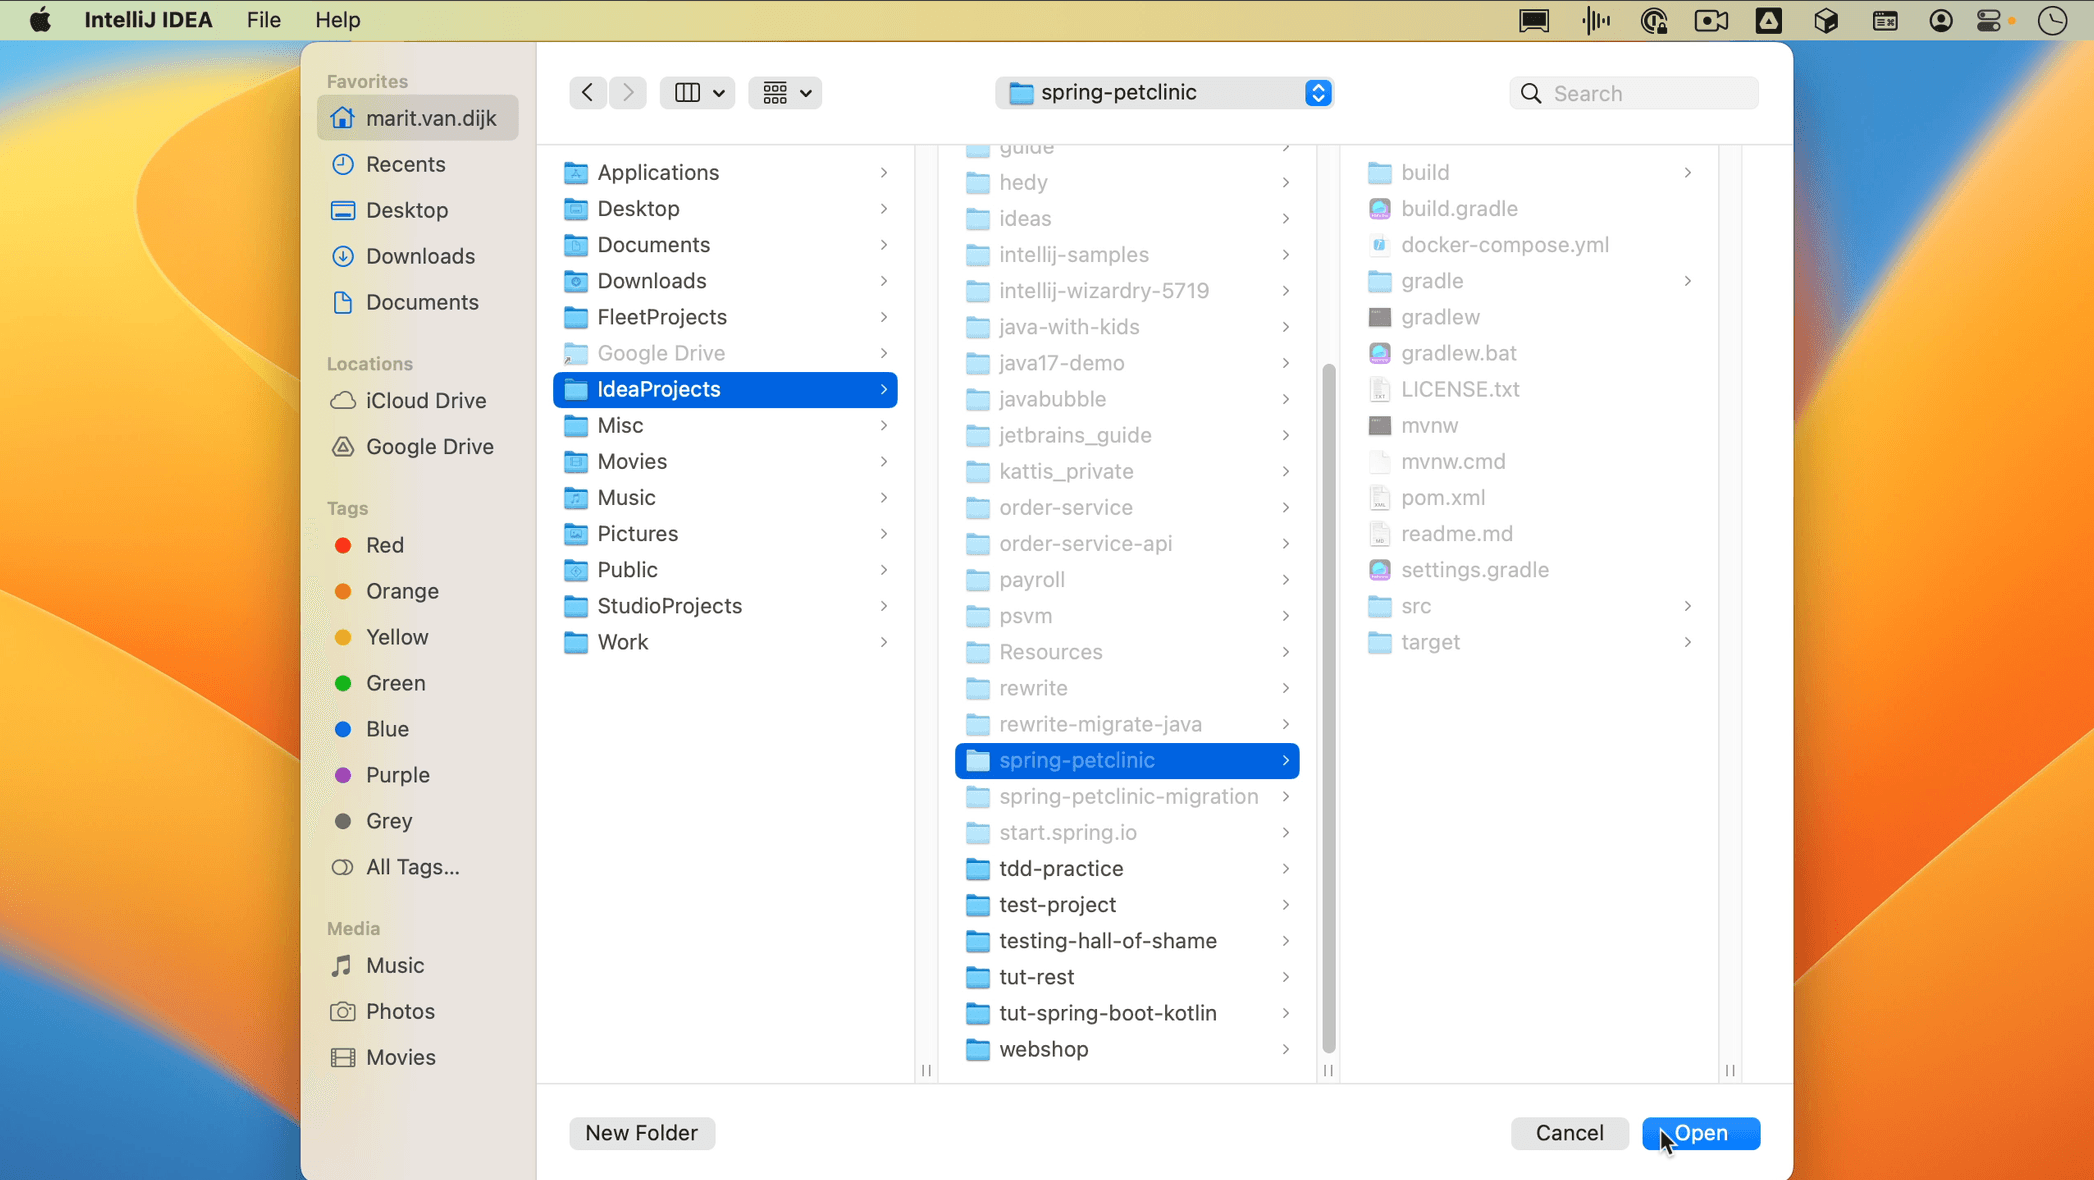The width and height of the screenshot is (2094, 1180).
Task: Click the Search field
Action: [x=1649, y=93]
